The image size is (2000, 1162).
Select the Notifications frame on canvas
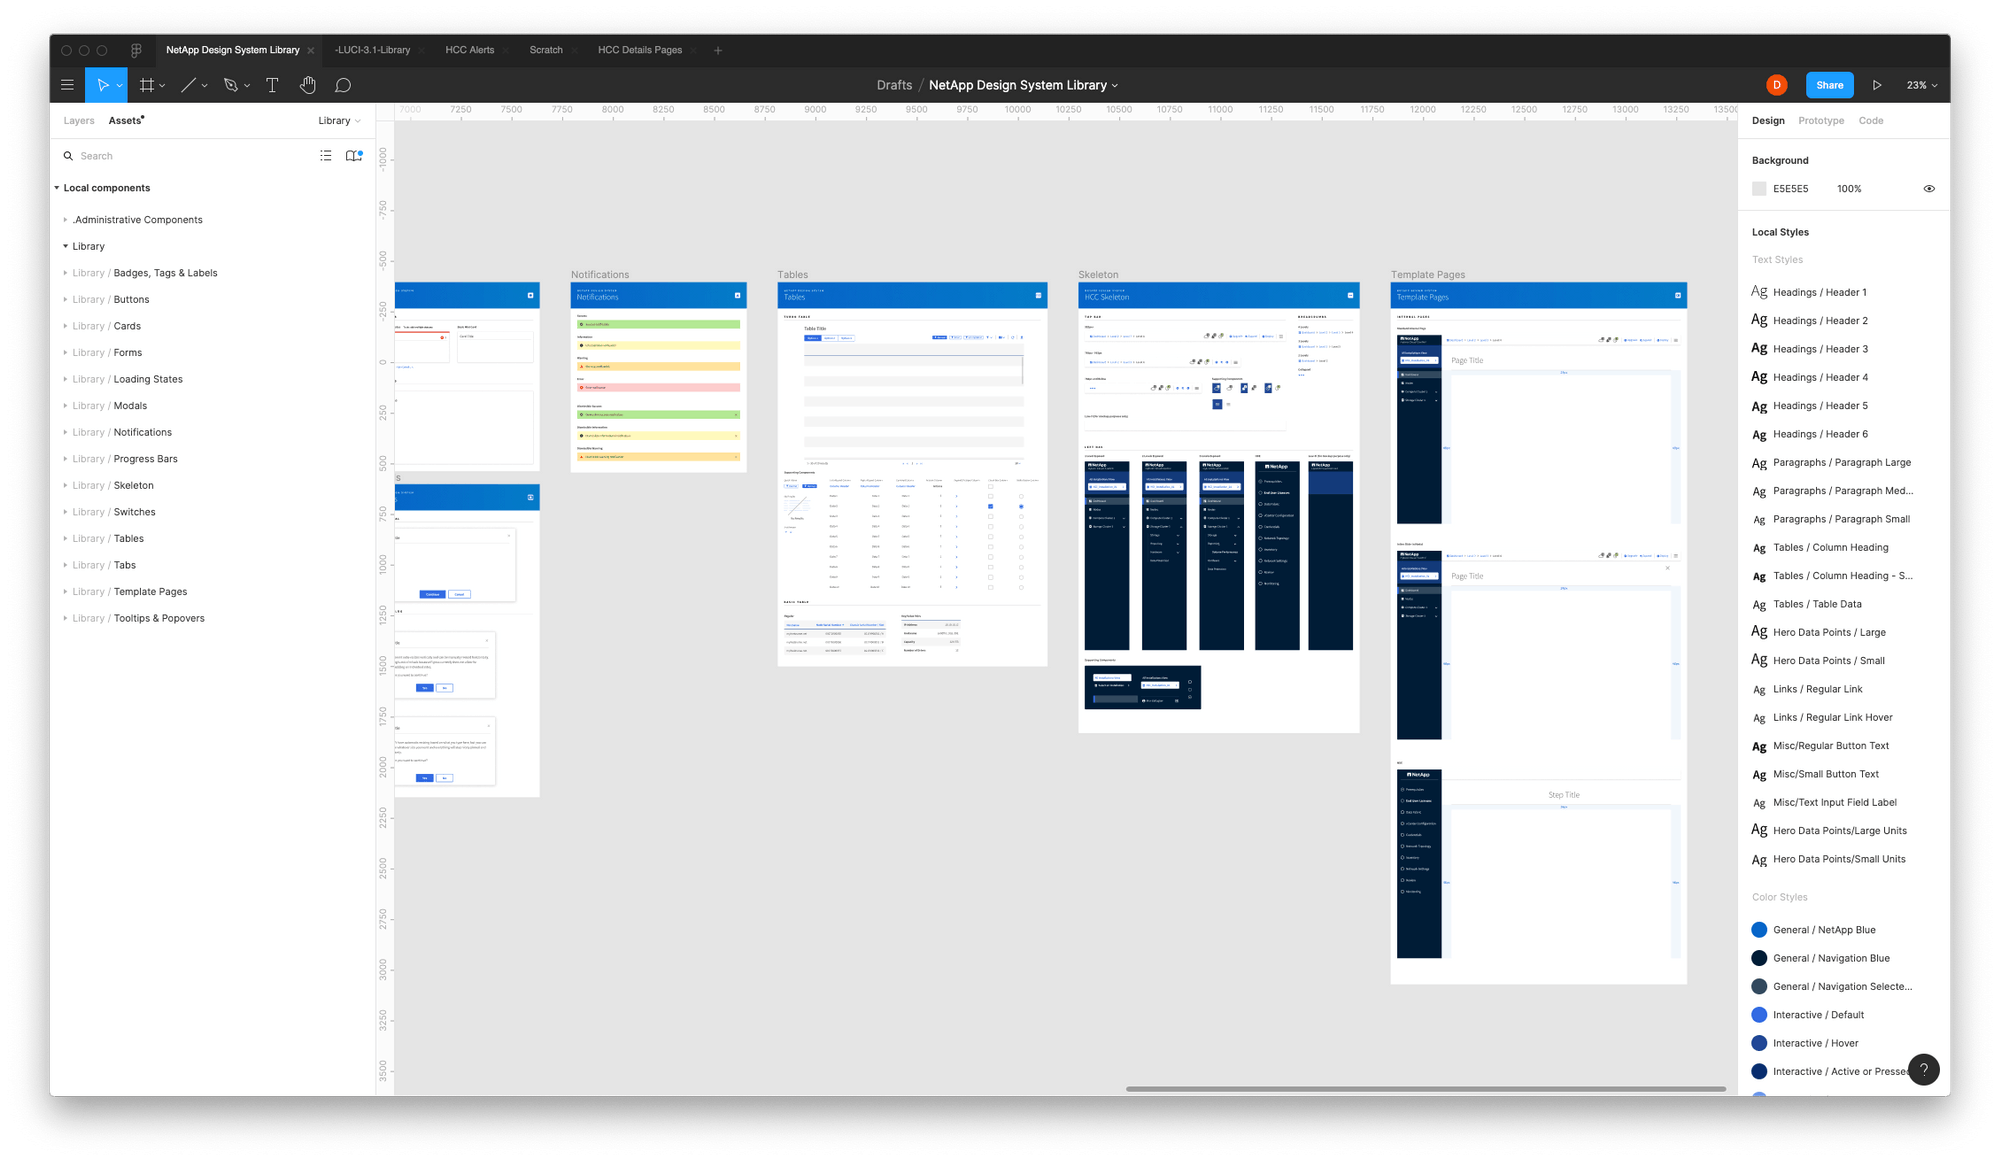pos(658,377)
